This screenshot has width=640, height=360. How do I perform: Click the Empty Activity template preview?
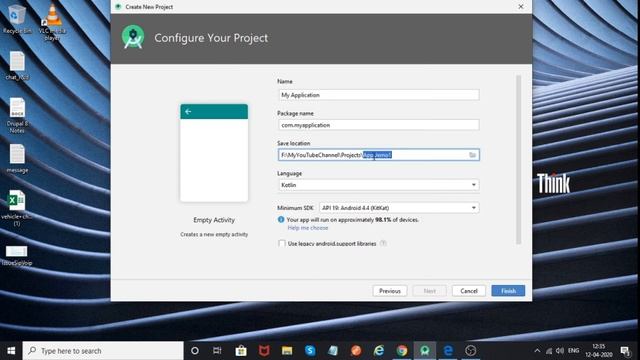pyautogui.click(x=214, y=153)
